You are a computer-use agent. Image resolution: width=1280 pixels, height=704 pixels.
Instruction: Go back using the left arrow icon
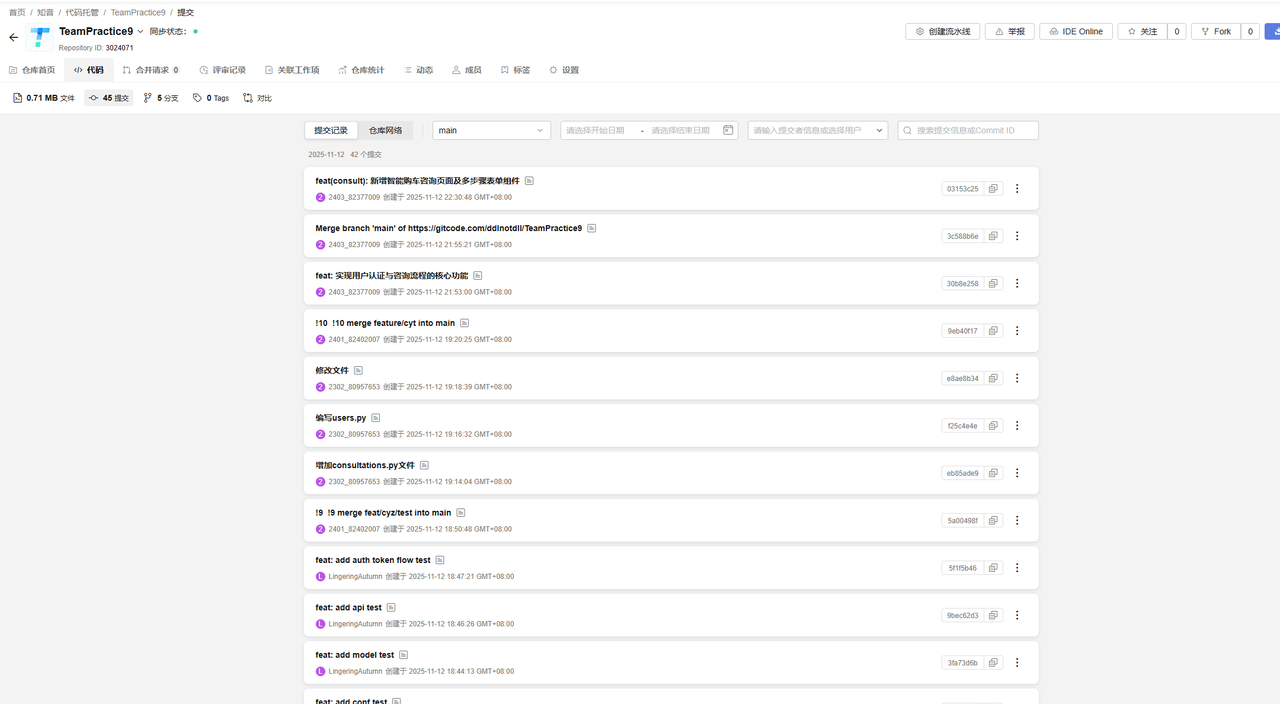click(14, 37)
